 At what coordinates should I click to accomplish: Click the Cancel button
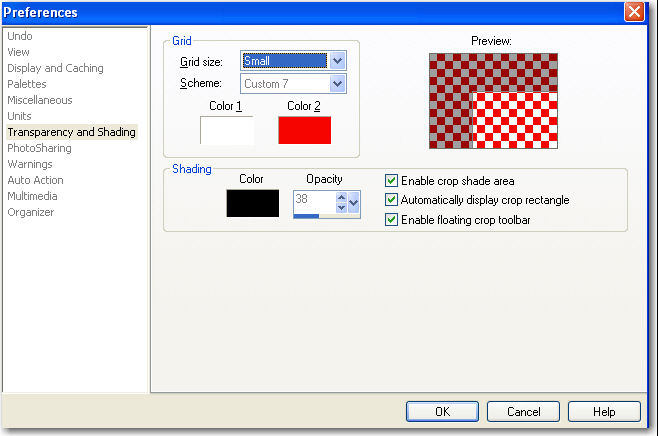523,411
